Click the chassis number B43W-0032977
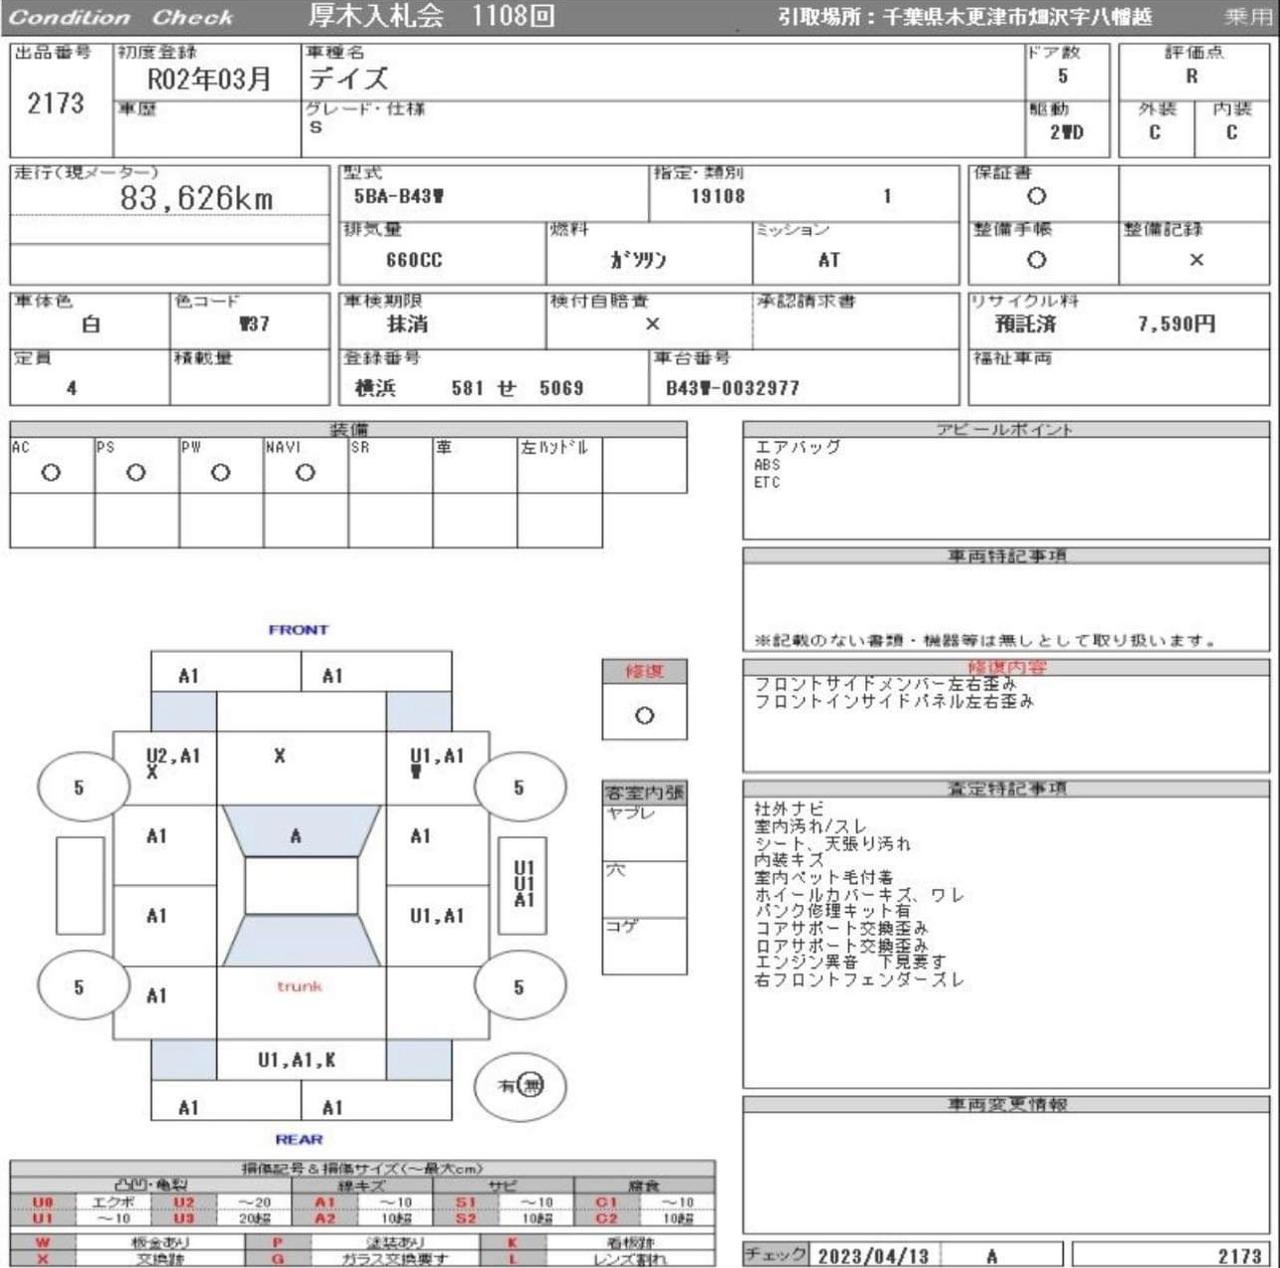 (733, 388)
